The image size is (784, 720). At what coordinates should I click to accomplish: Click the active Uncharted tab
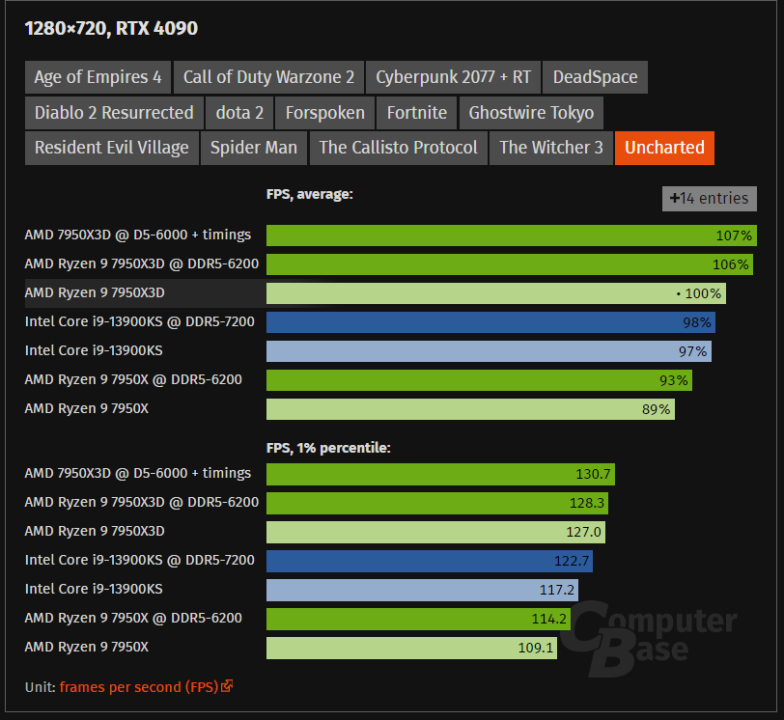[664, 148]
